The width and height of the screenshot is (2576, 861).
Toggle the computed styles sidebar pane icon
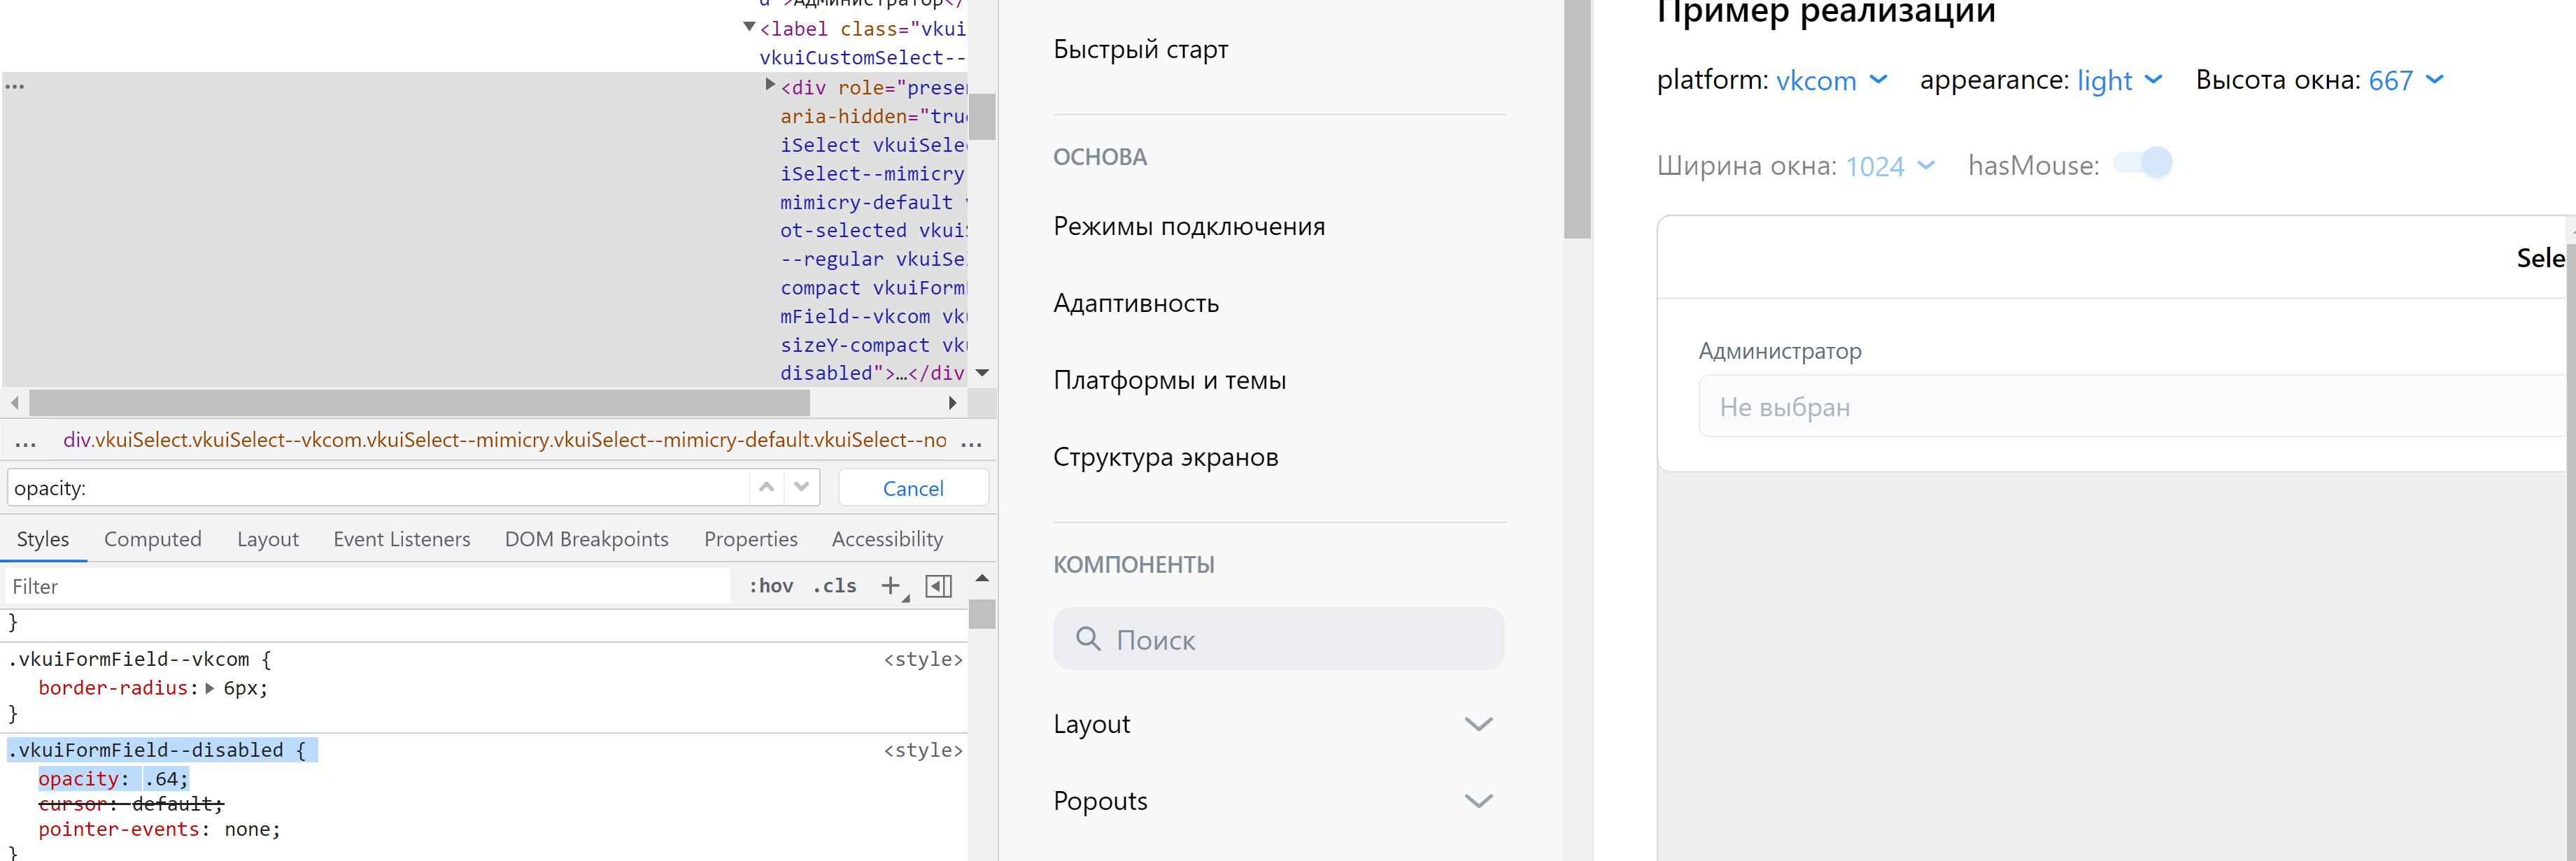[938, 586]
